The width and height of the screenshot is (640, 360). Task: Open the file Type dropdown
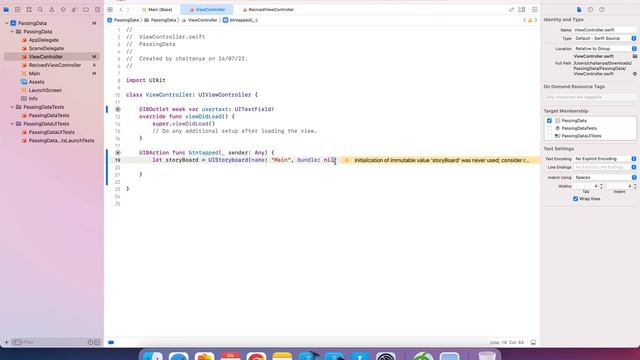605,38
